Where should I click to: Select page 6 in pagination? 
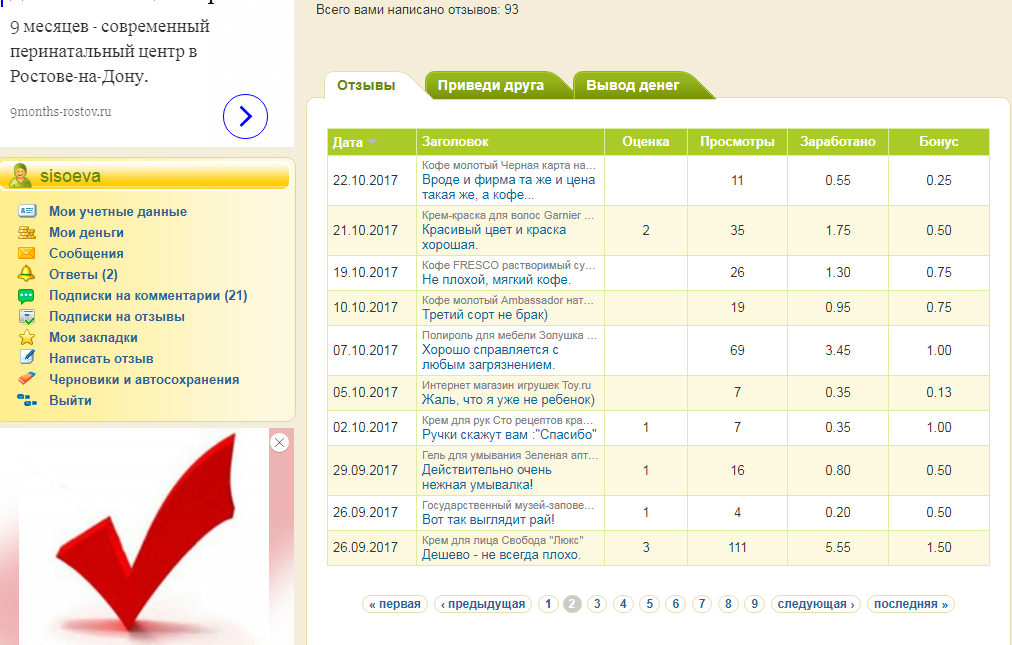(676, 604)
